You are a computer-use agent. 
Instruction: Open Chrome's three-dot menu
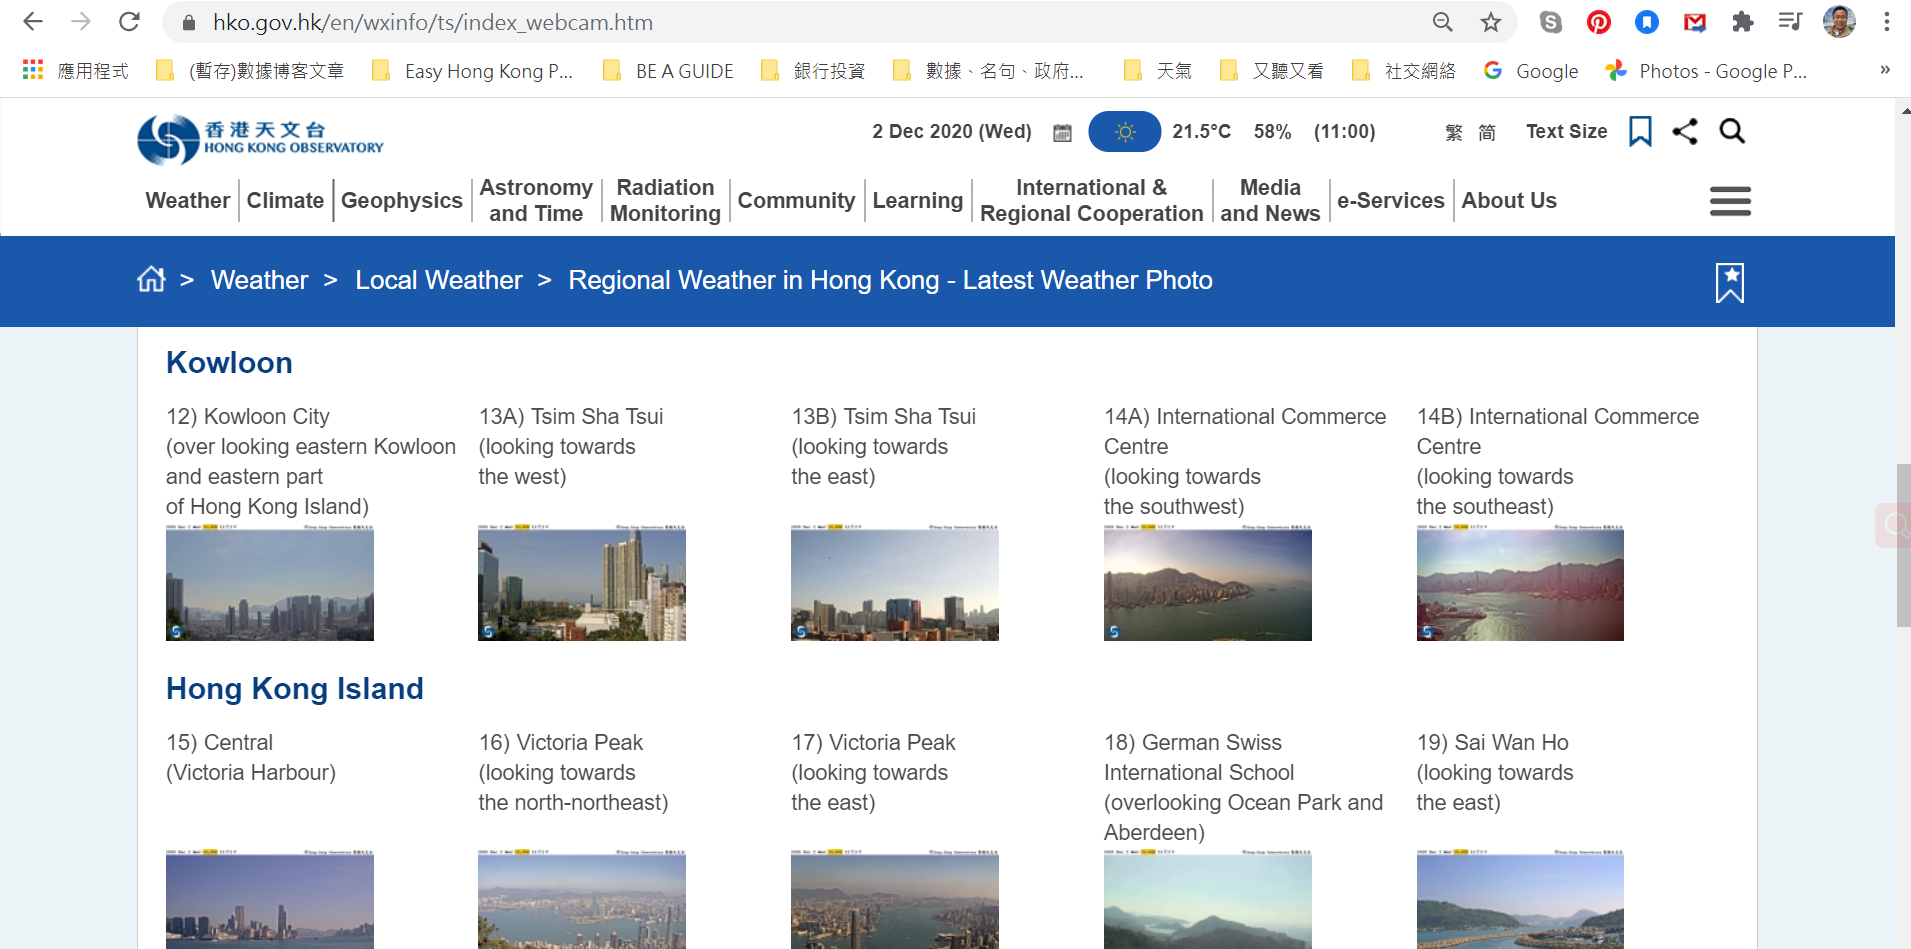(1887, 22)
